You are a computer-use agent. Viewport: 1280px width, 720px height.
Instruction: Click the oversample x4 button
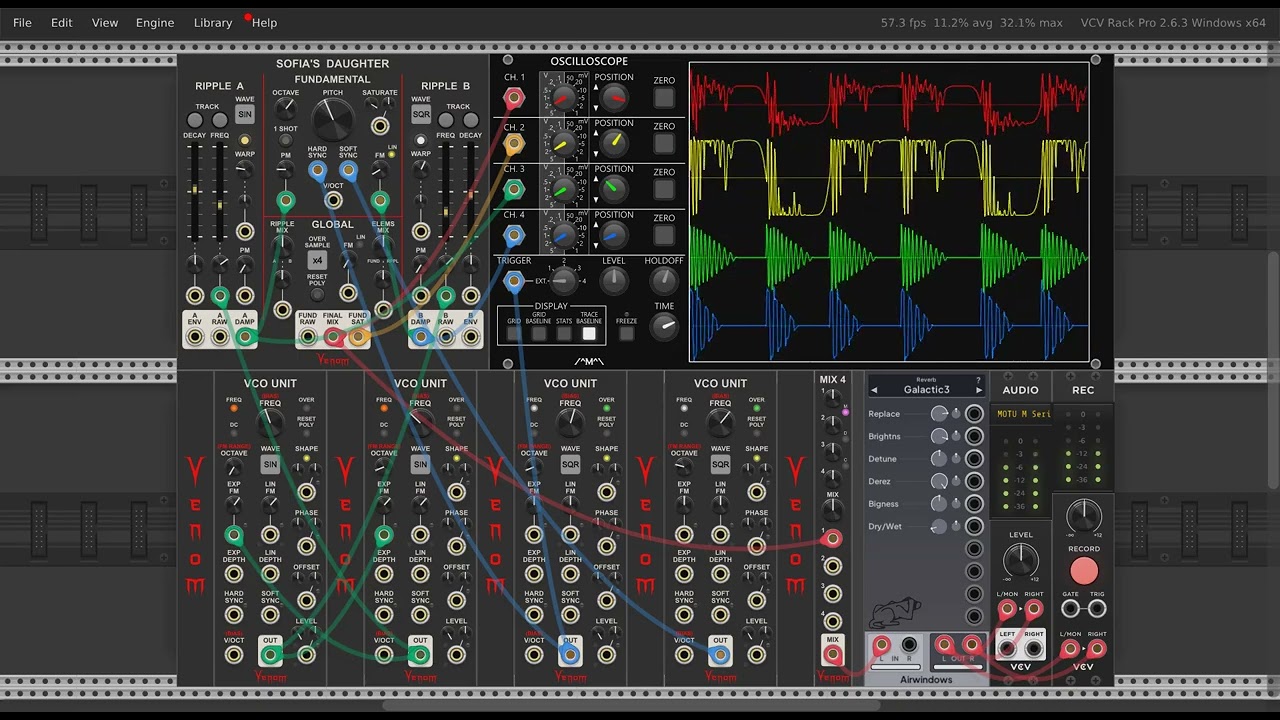pos(317,260)
